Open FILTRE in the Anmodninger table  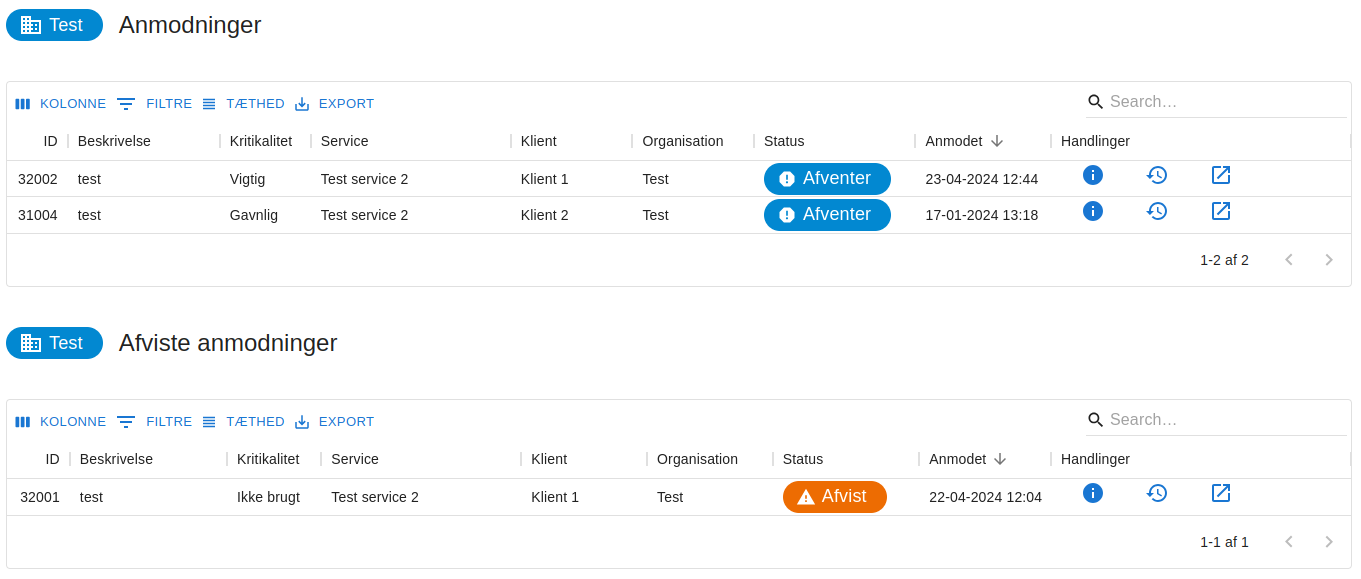[x=155, y=104]
